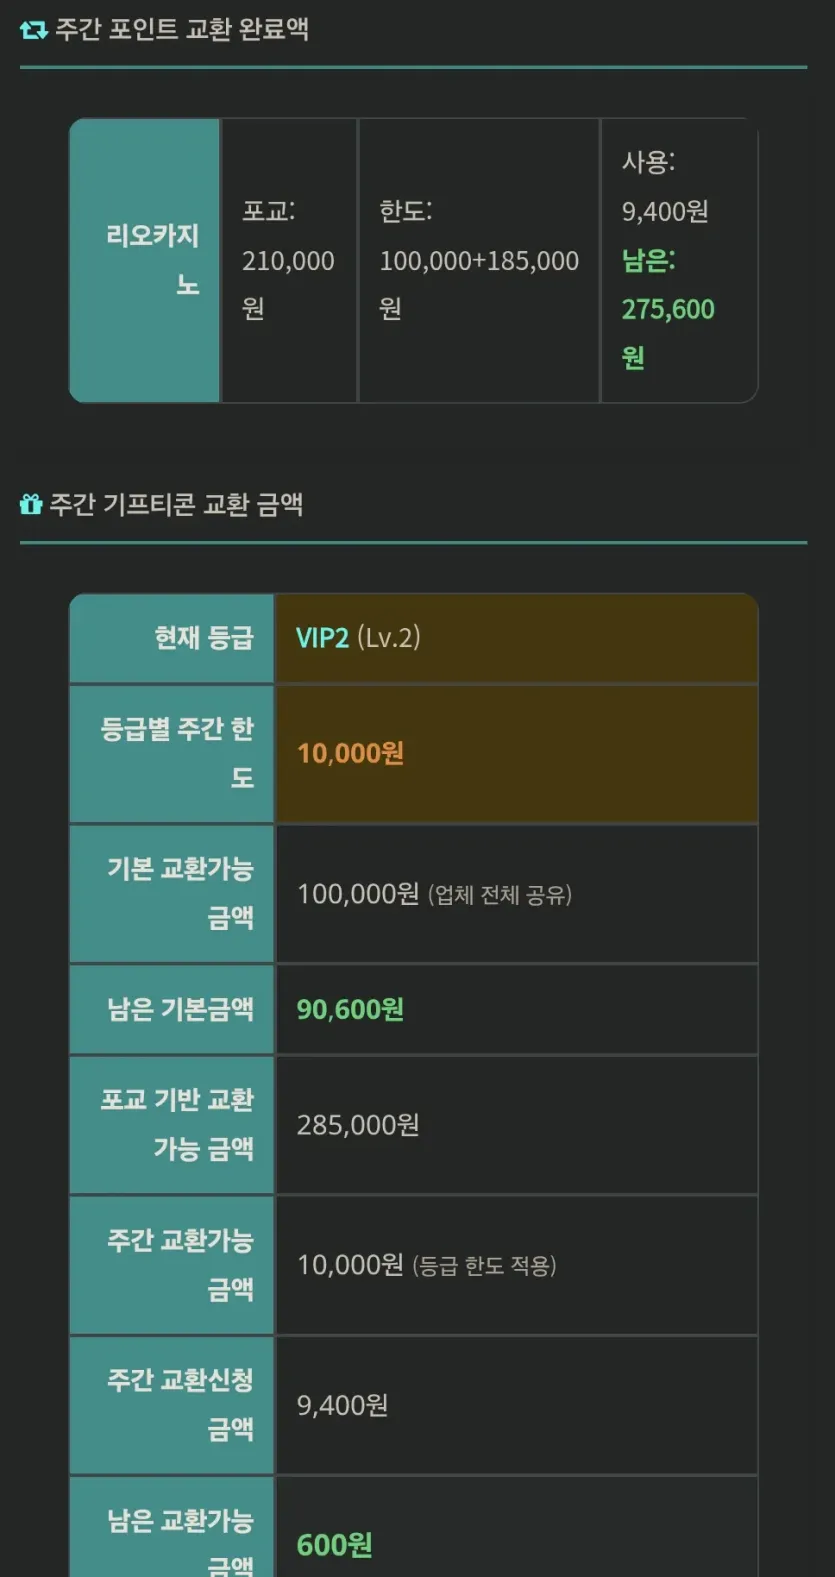Select the 주간 포인트 교환 완료액 heading
The width and height of the screenshot is (835, 1577).
[181, 29]
